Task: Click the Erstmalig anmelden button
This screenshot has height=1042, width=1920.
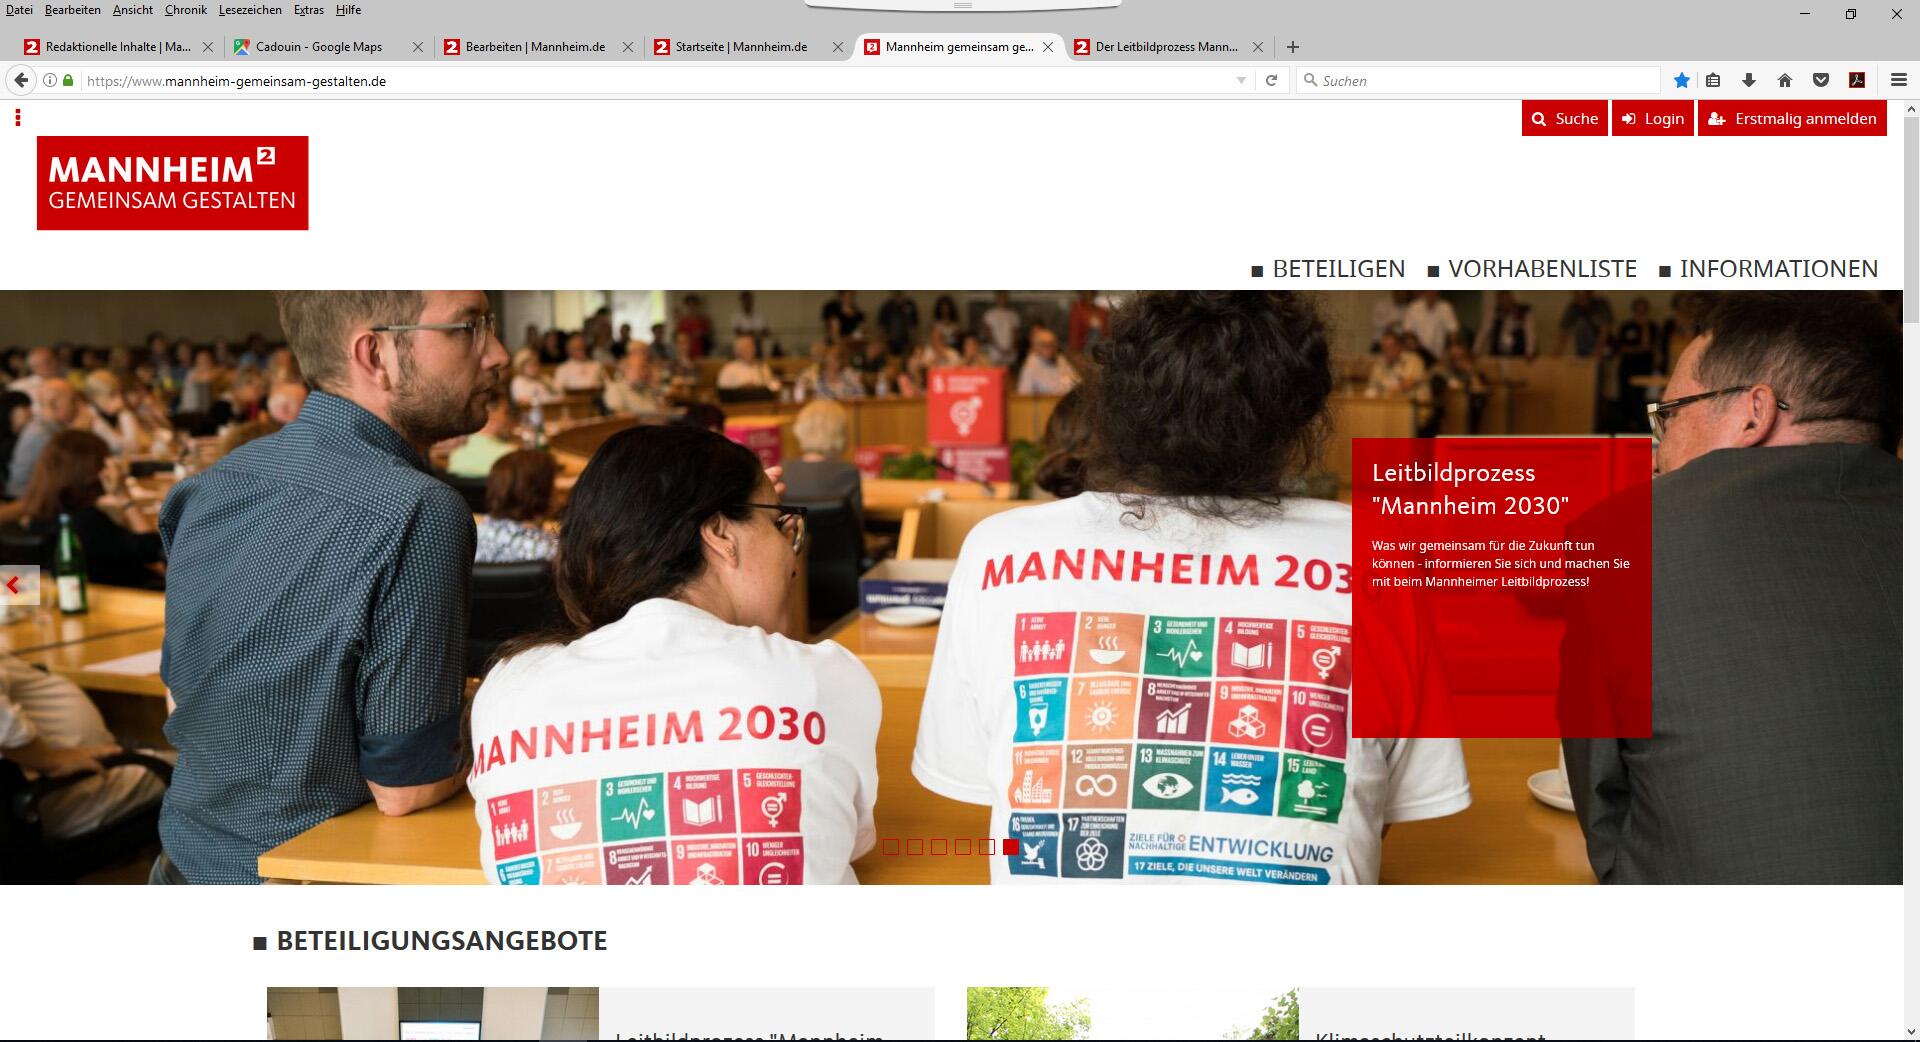Action: click(x=1792, y=118)
